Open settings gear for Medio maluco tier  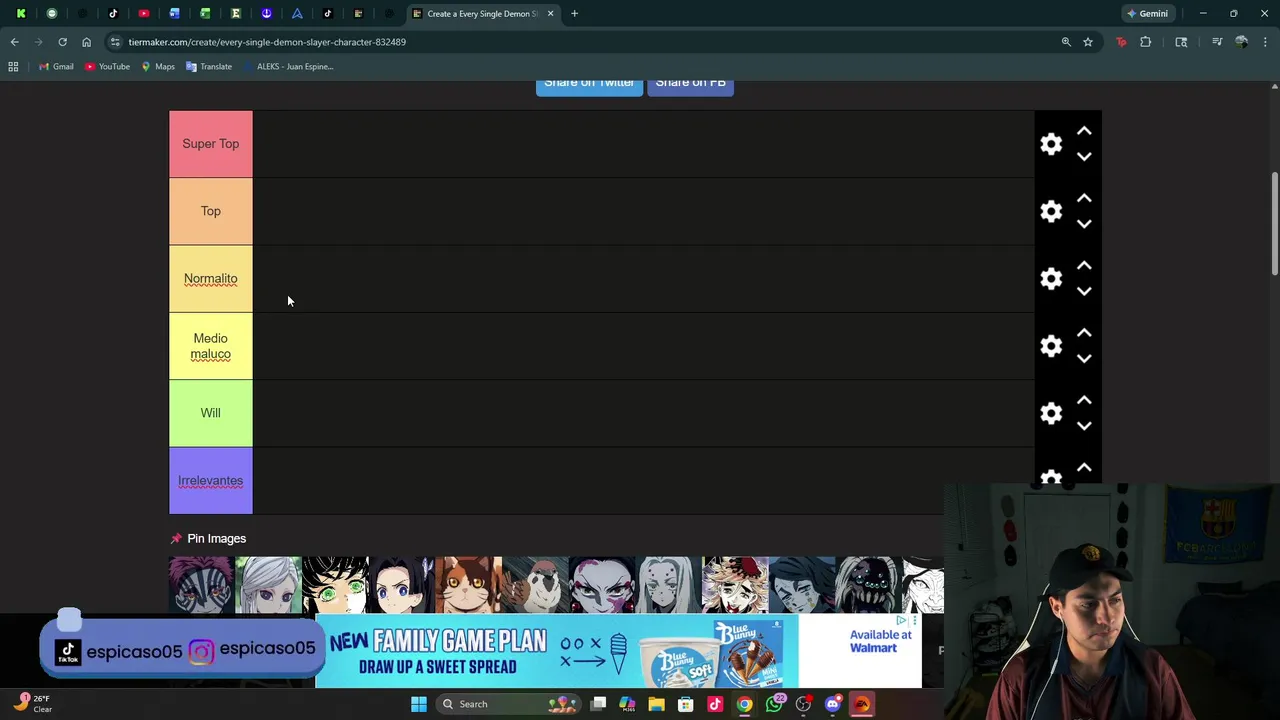[1051, 346]
